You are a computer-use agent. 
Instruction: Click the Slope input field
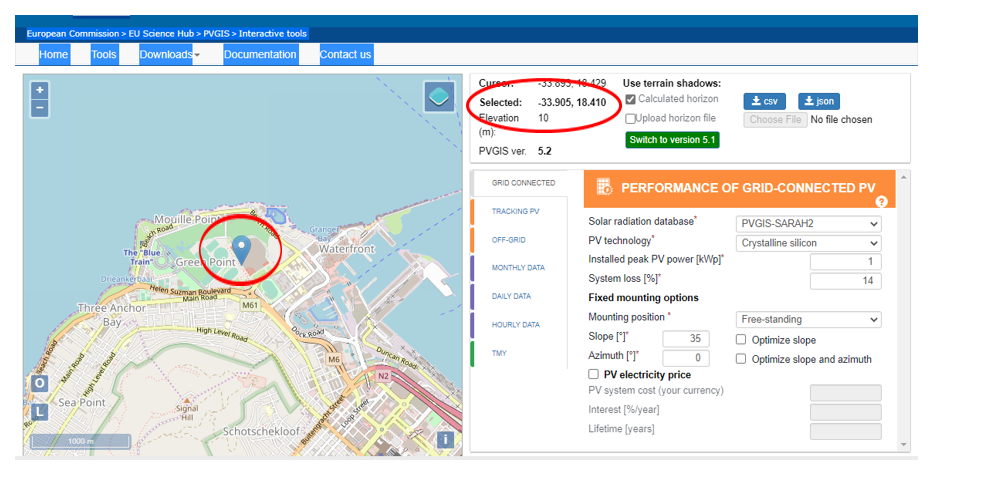pos(685,339)
